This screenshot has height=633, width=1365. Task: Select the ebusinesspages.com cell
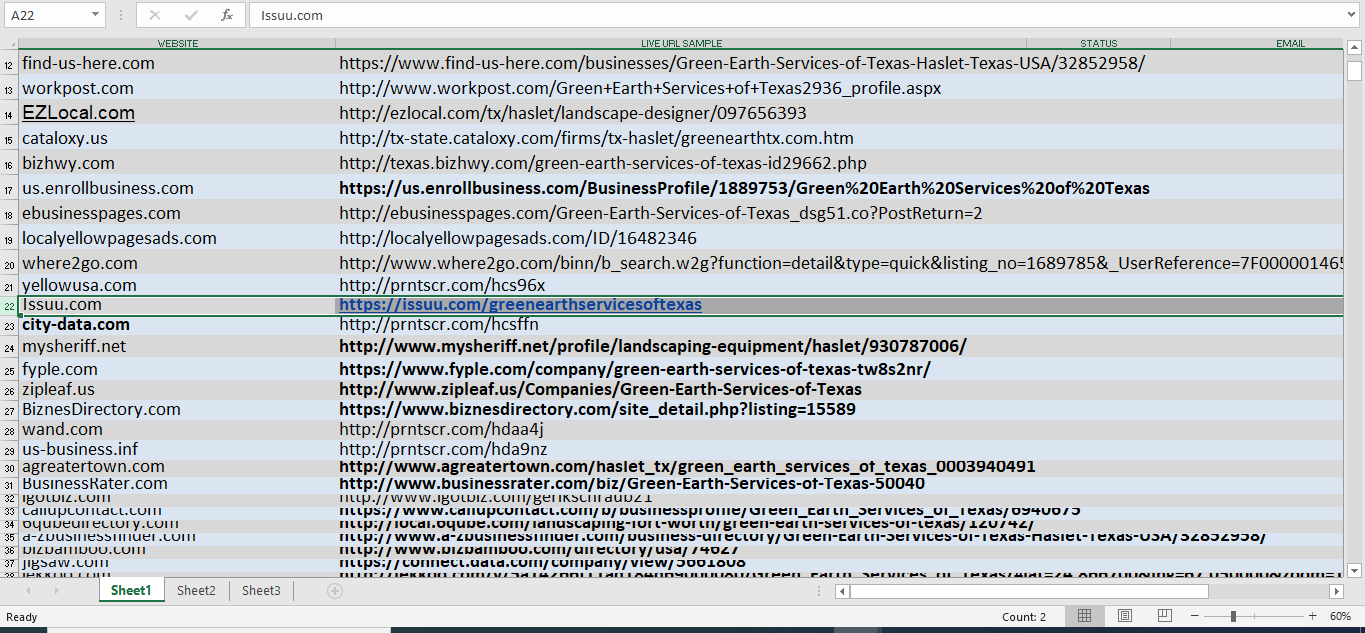pyautogui.click(x=177, y=213)
